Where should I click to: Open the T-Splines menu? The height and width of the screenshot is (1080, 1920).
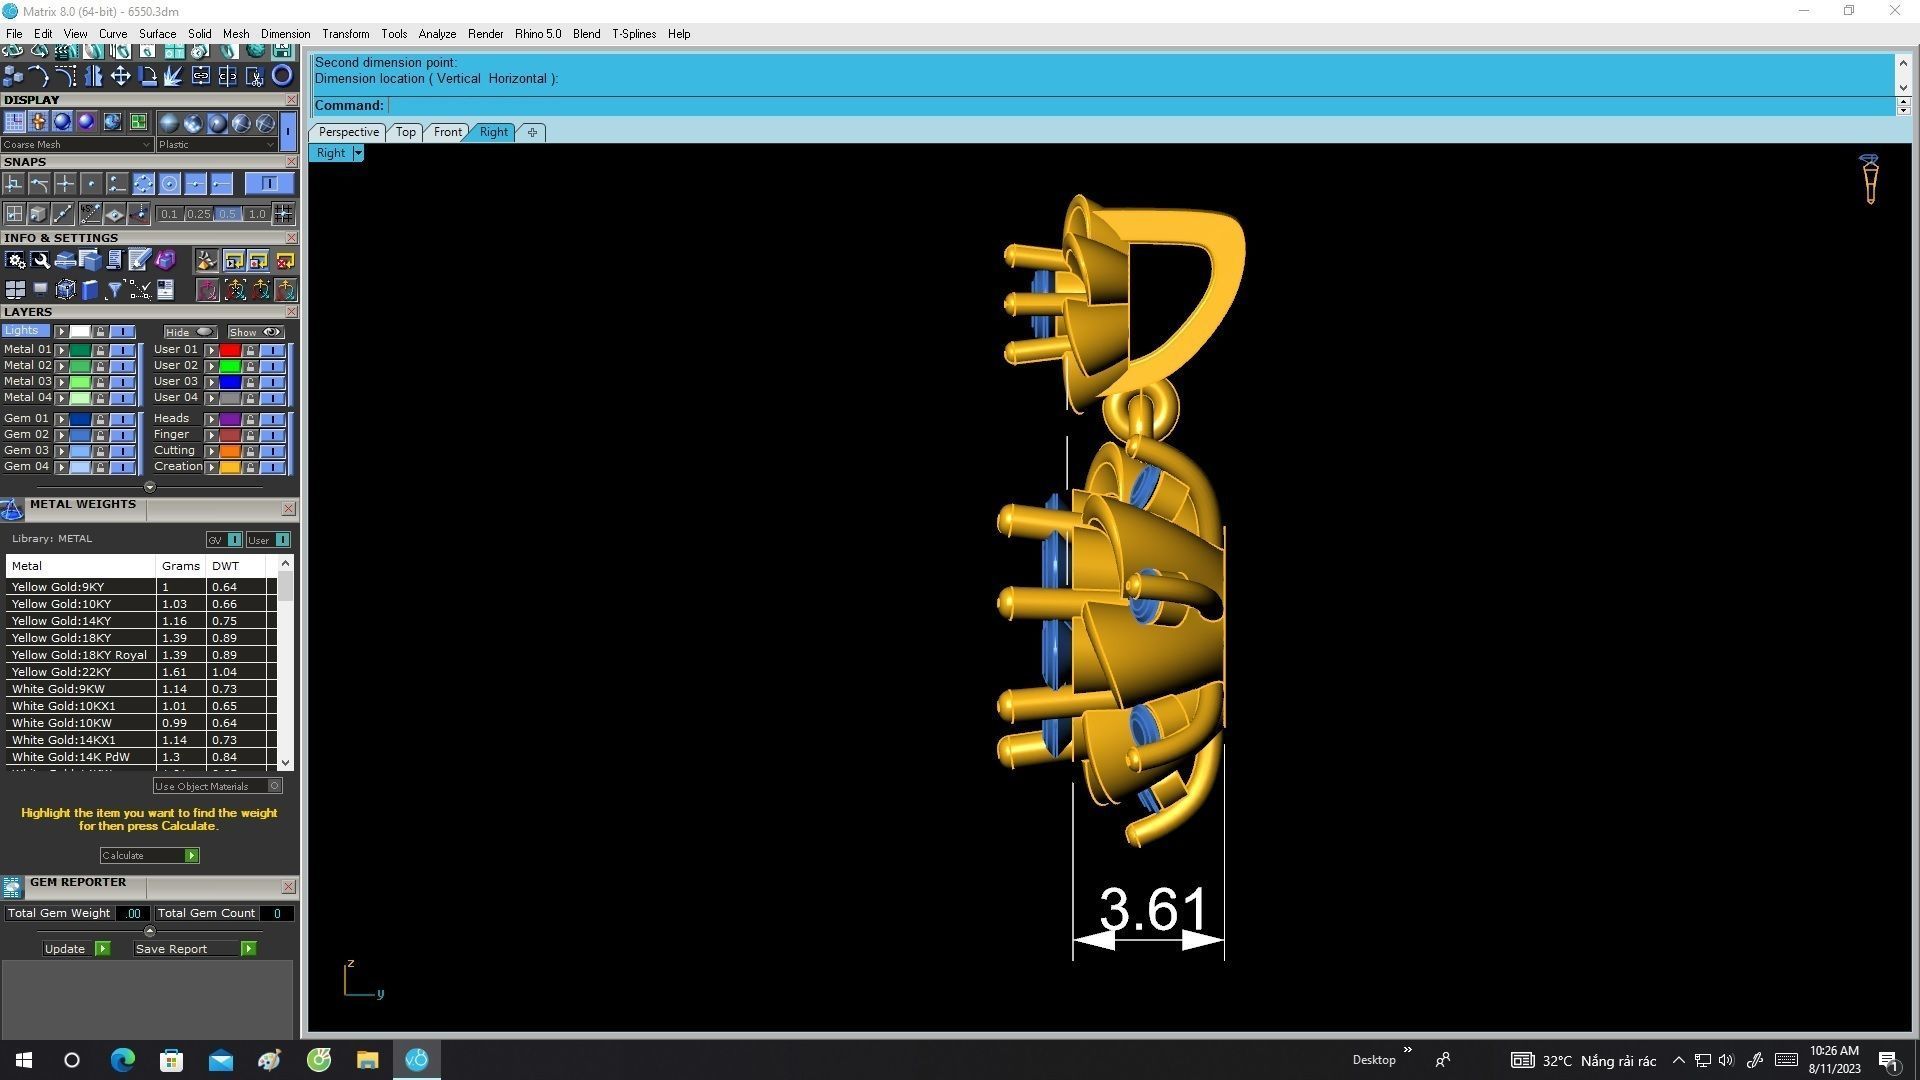tap(633, 34)
